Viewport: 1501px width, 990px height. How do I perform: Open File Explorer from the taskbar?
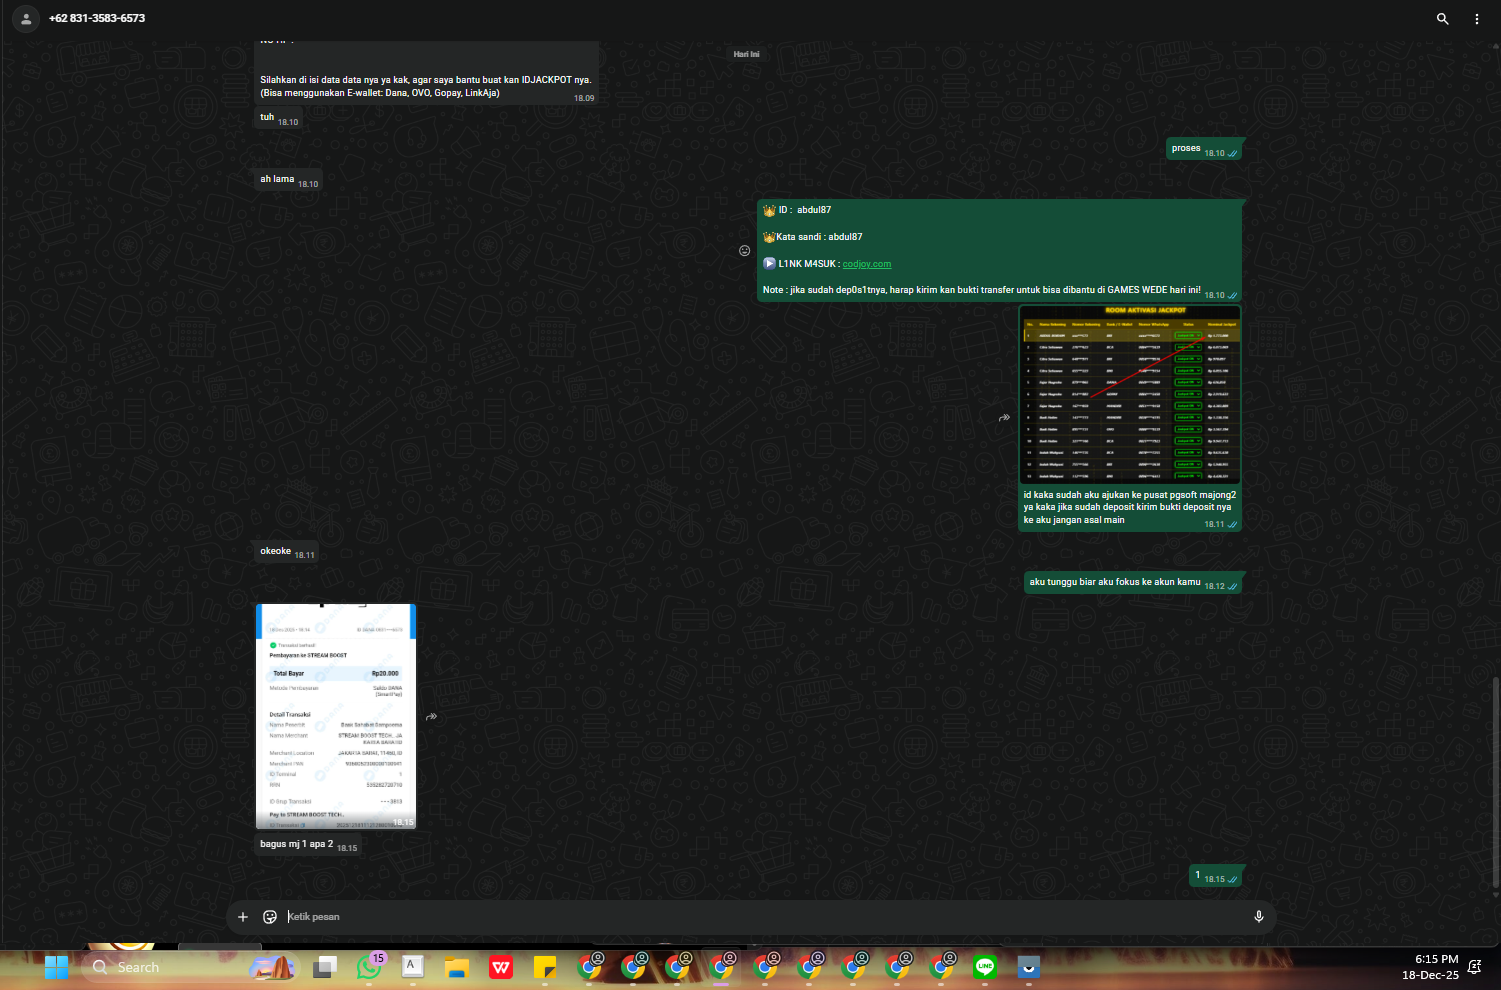tap(457, 967)
